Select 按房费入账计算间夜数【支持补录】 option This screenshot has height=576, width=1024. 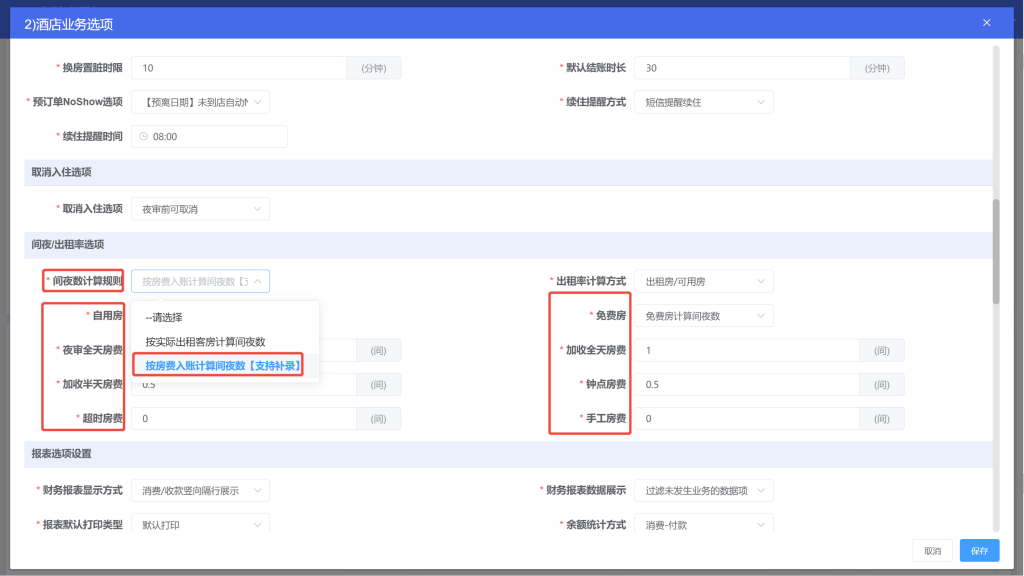point(224,363)
